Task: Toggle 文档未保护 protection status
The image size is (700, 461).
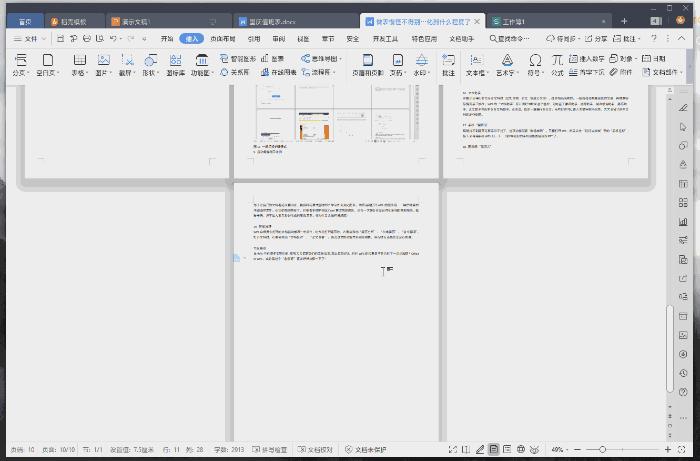Action: (x=372, y=450)
